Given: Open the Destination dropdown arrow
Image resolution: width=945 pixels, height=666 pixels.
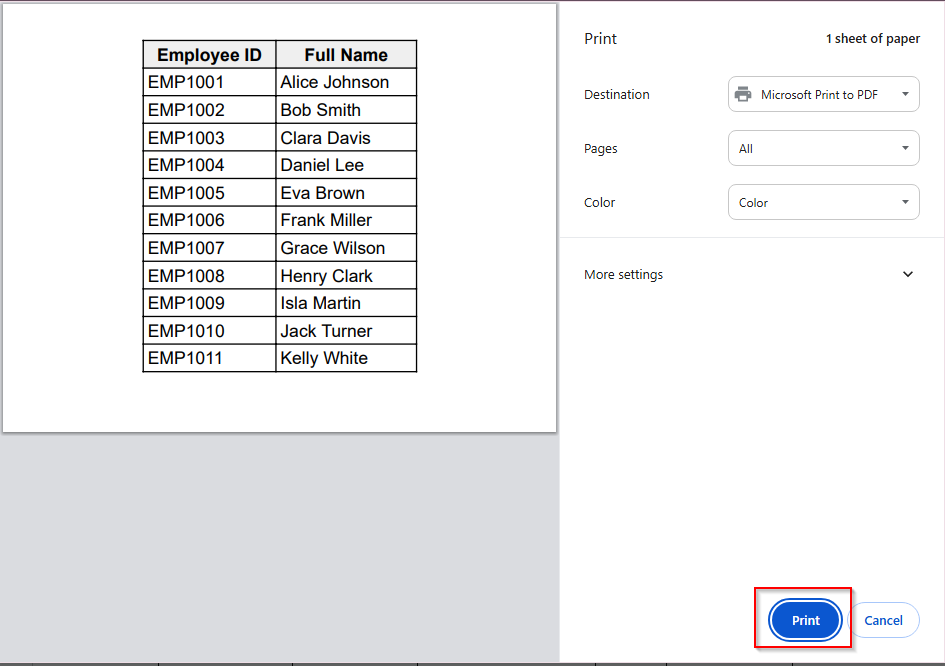Looking at the screenshot, I should [x=904, y=95].
